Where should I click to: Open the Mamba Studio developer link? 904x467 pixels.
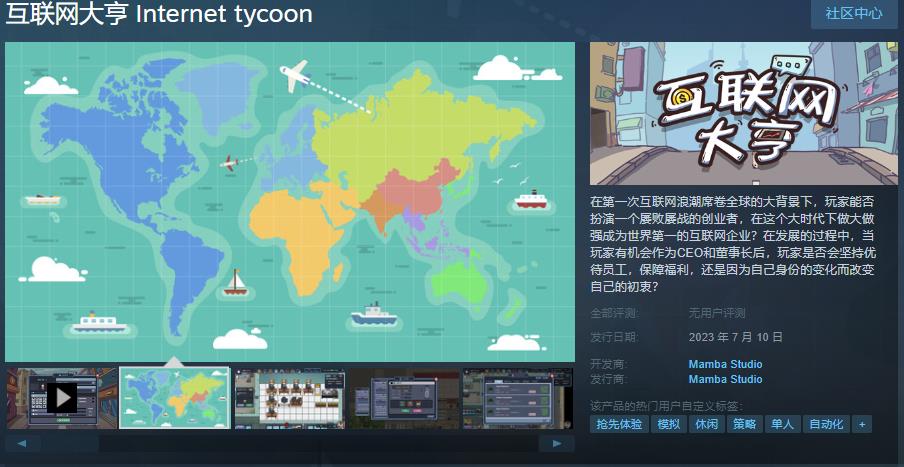point(725,364)
